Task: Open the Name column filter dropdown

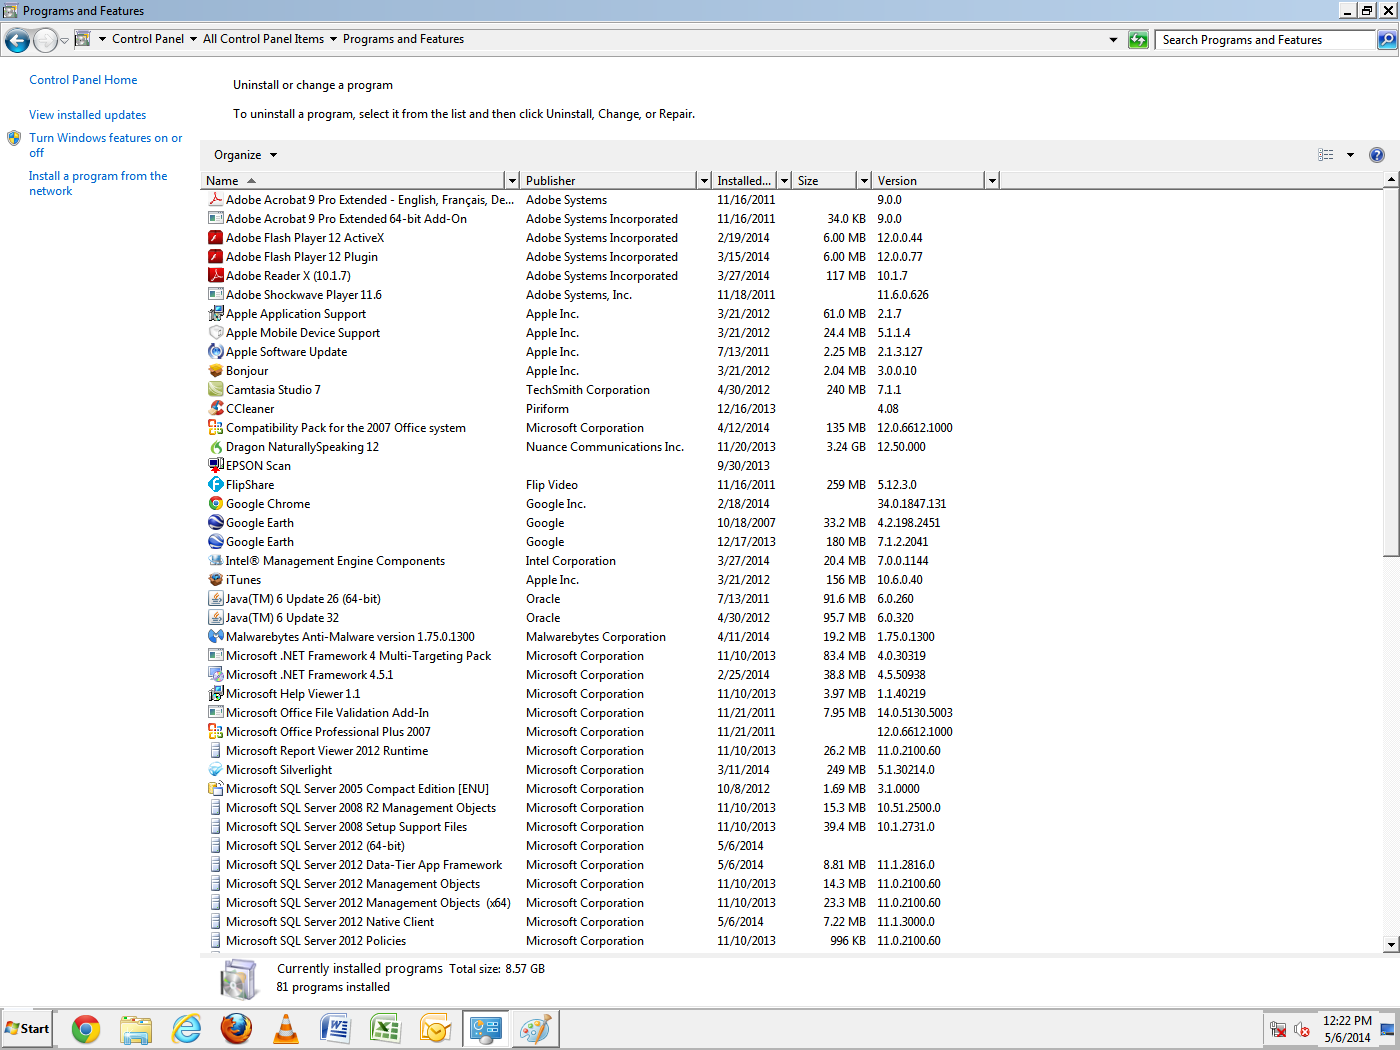Action: click(512, 181)
